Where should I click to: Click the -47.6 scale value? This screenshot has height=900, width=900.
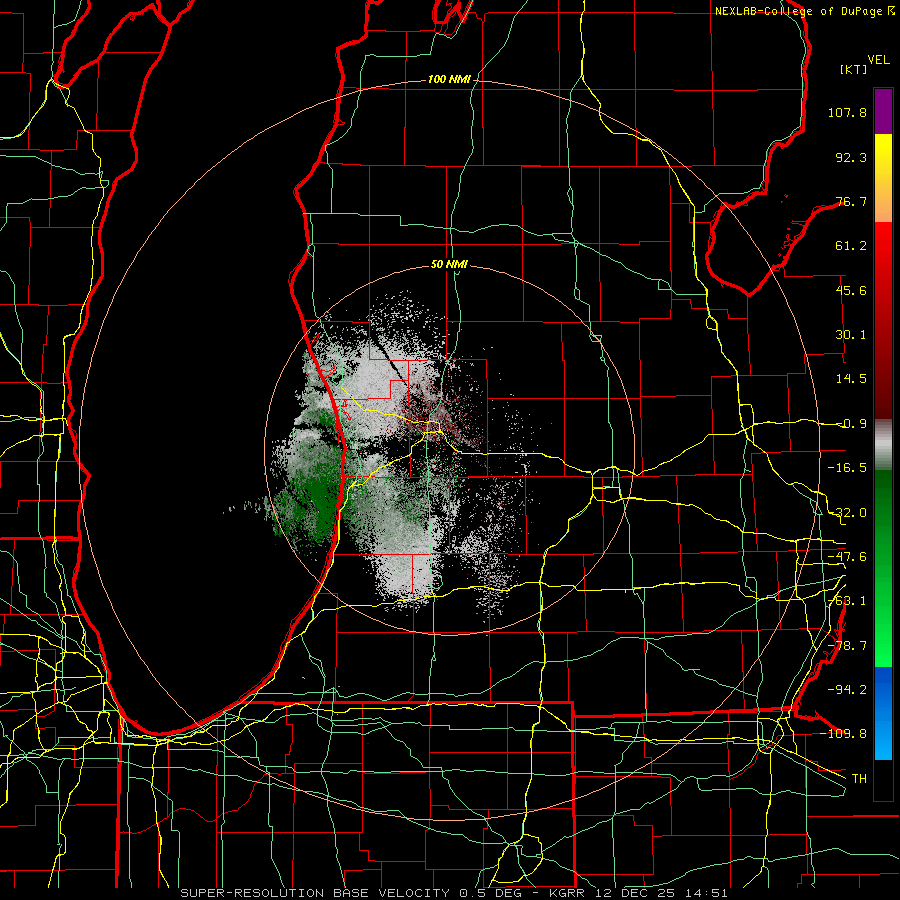tap(847, 557)
